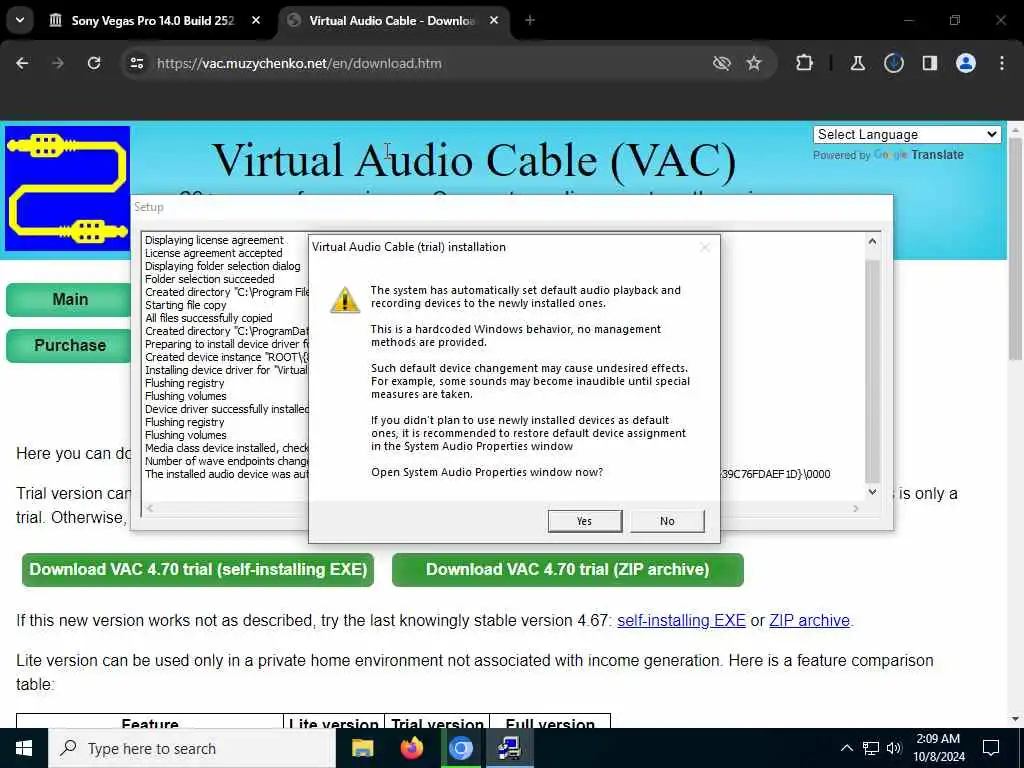Open the Chrome profile avatar

point(966,63)
